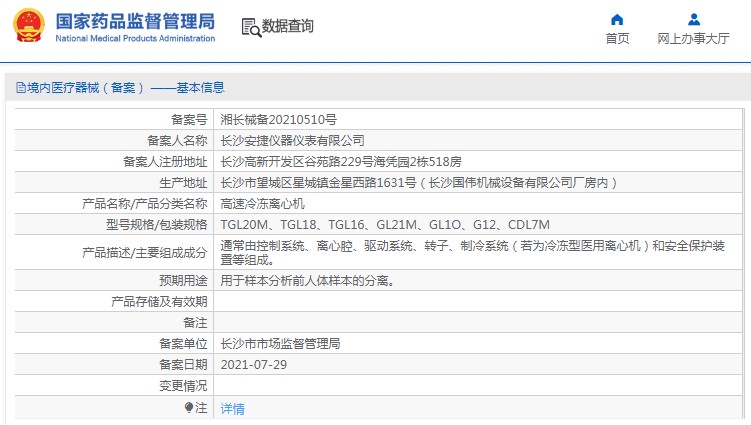Screen dimensions: 751x425
Task: Click the 备注 label
Action: 195,322
